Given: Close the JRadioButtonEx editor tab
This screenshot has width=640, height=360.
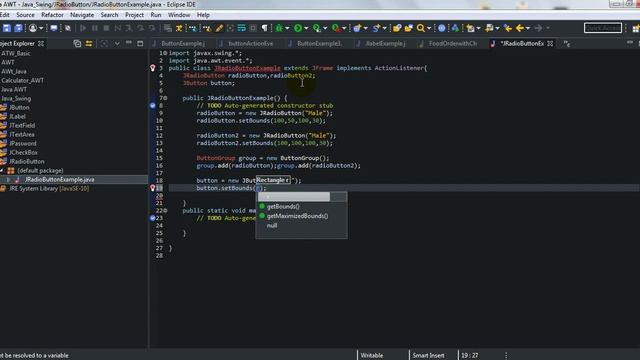Looking at the screenshot, I should coord(550,44).
